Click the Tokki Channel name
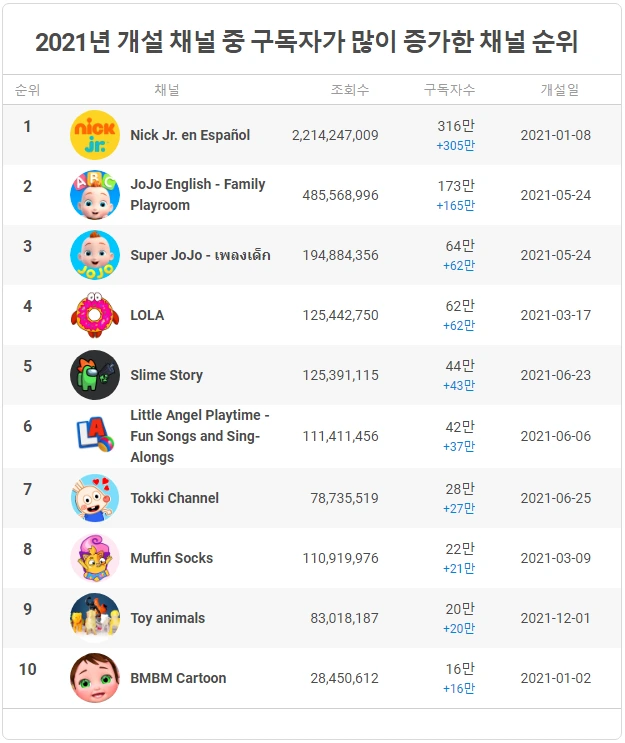The image size is (625, 743). click(x=174, y=498)
